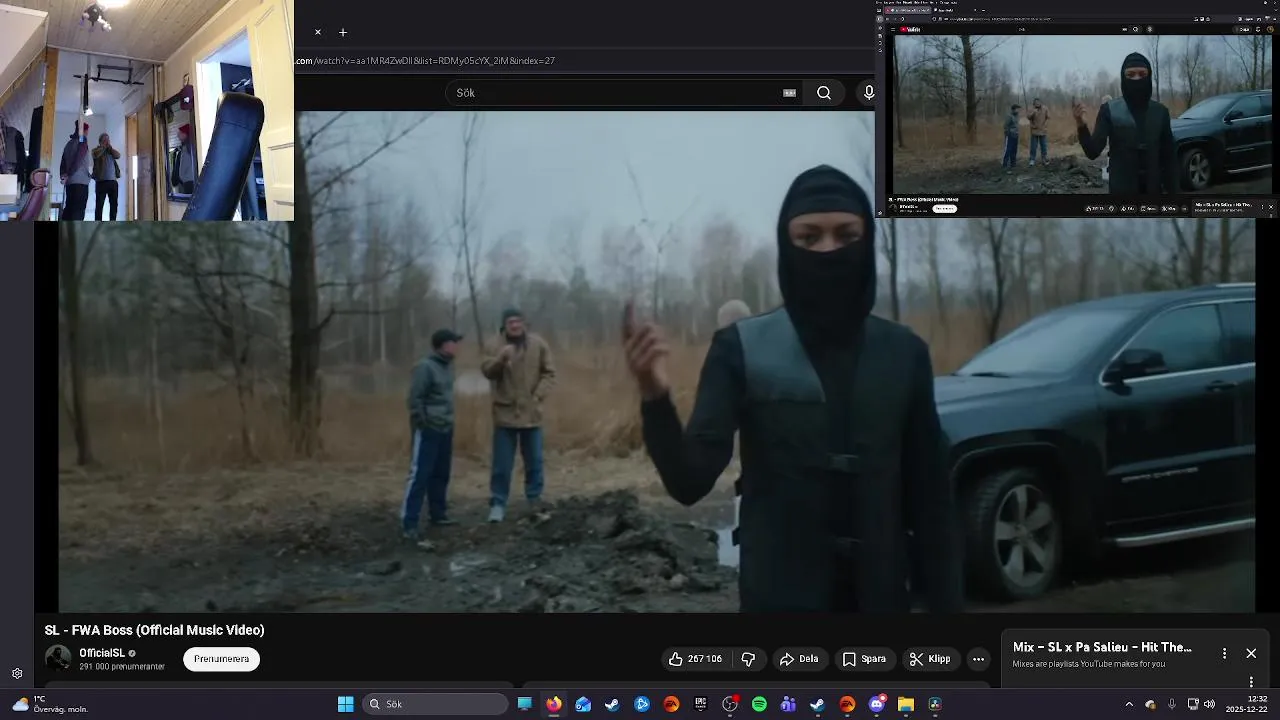Screen dimensions: 1280x720
Task: Open the OfficialSL channel avatar
Action: click(x=58, y=658)
